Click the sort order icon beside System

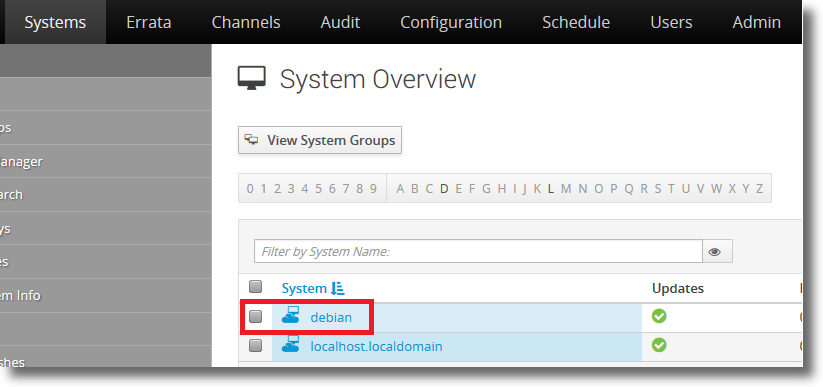point(338,288)
